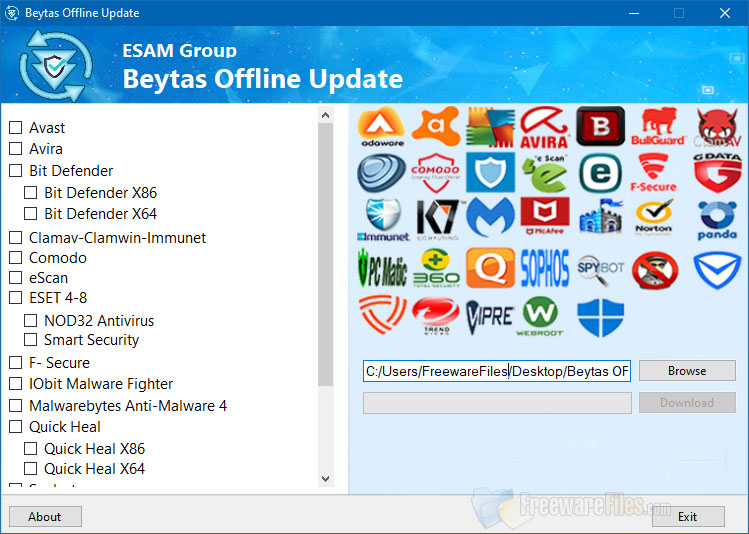Click the 360 Total Security logo
This screenshot has width=749, height=534.
pos(436,268)
